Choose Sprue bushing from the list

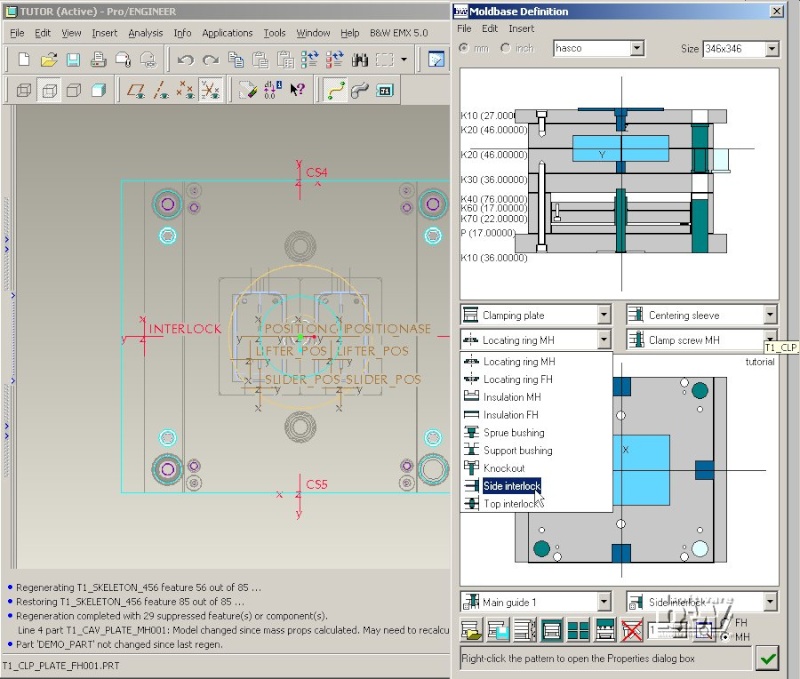click(536, 433)
